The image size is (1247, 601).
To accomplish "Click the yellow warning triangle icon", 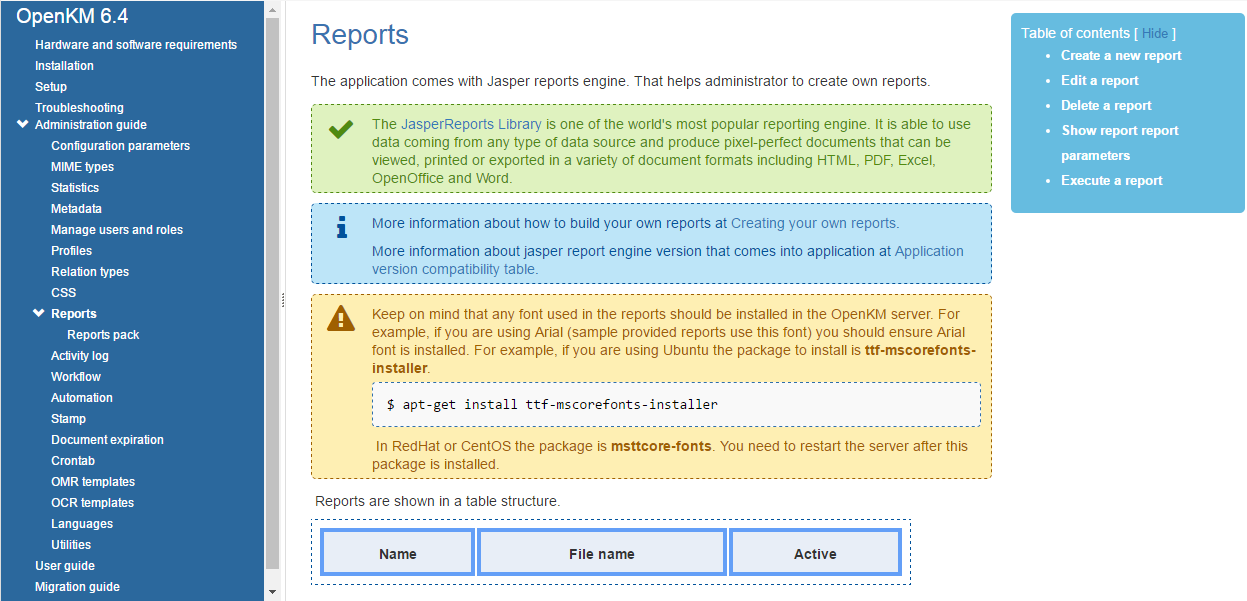I will pyautogui.click(x=341, y=318).
